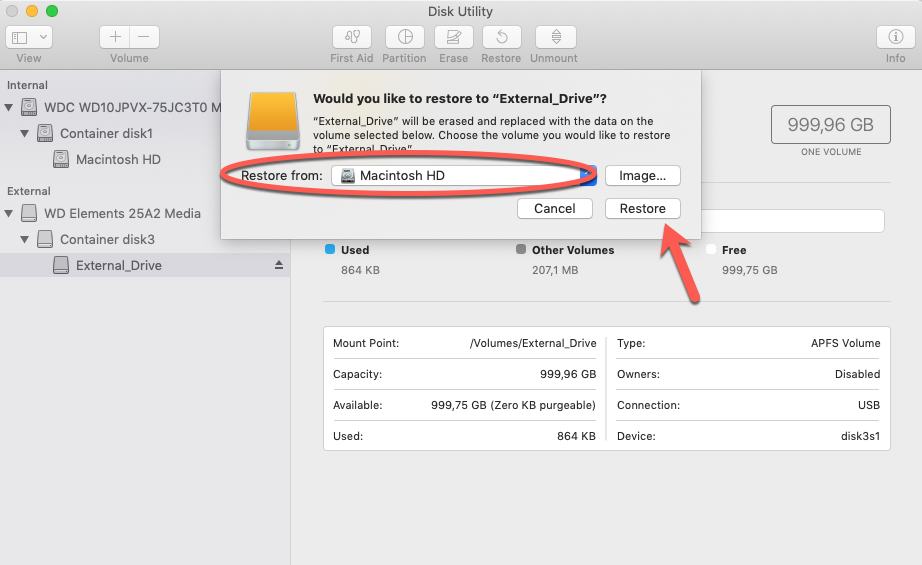Confirm with the Restore dialog button
922x565 pixels.
(643, 208)
